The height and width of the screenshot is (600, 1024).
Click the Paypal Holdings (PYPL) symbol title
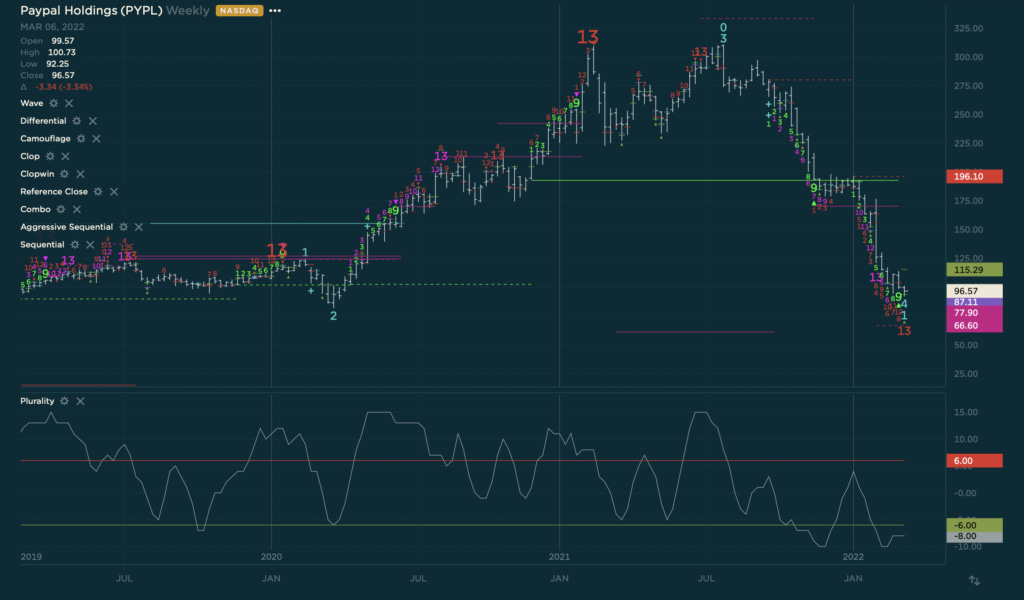click(91, 10)
